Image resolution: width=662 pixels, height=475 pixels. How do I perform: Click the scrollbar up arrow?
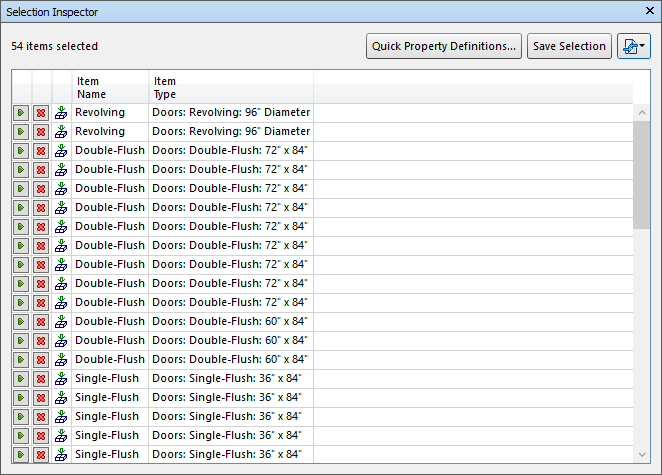[642, 112]
